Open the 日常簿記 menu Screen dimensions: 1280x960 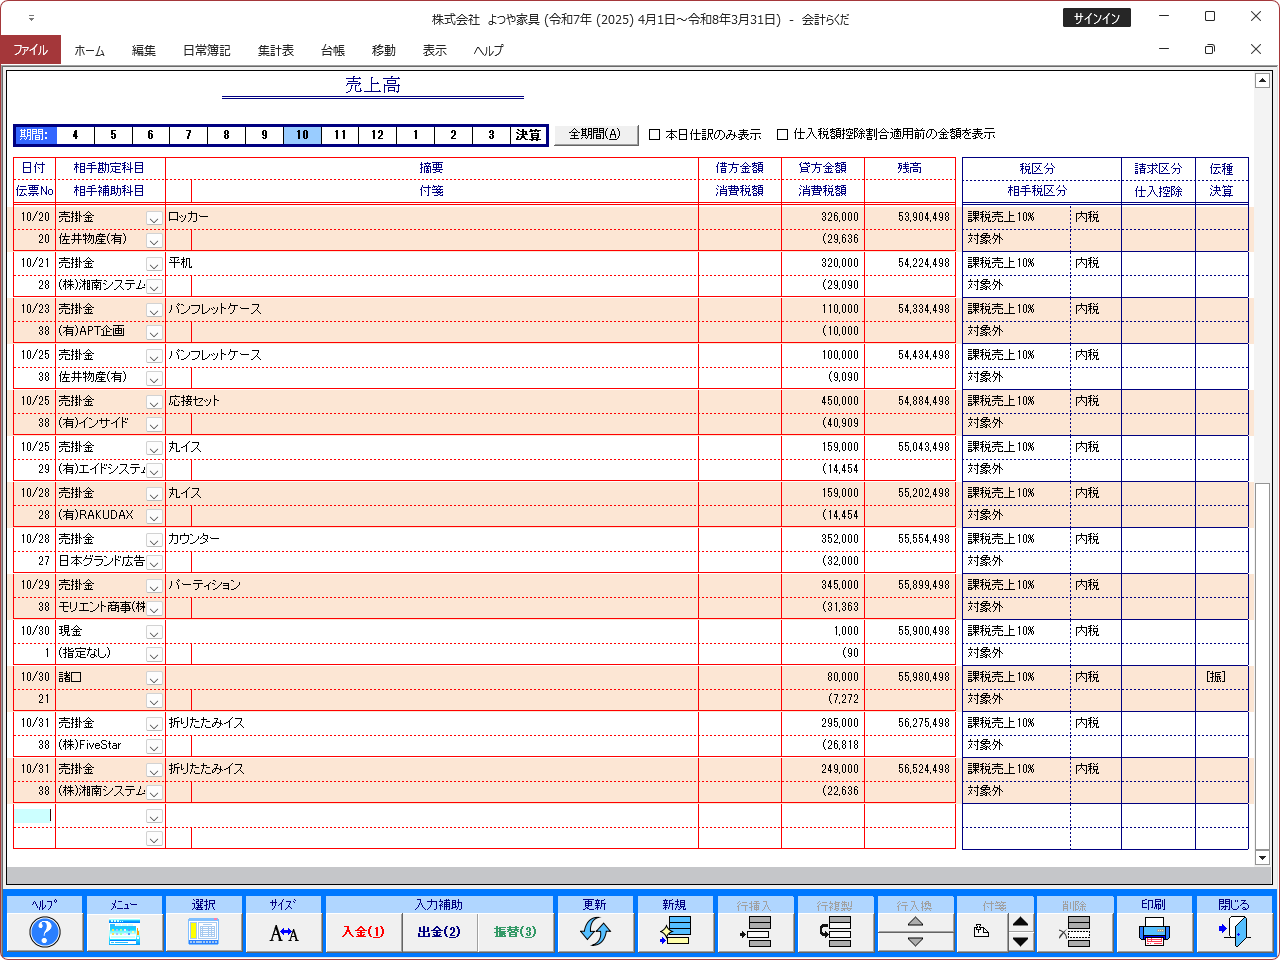click(x=206, y=50)
